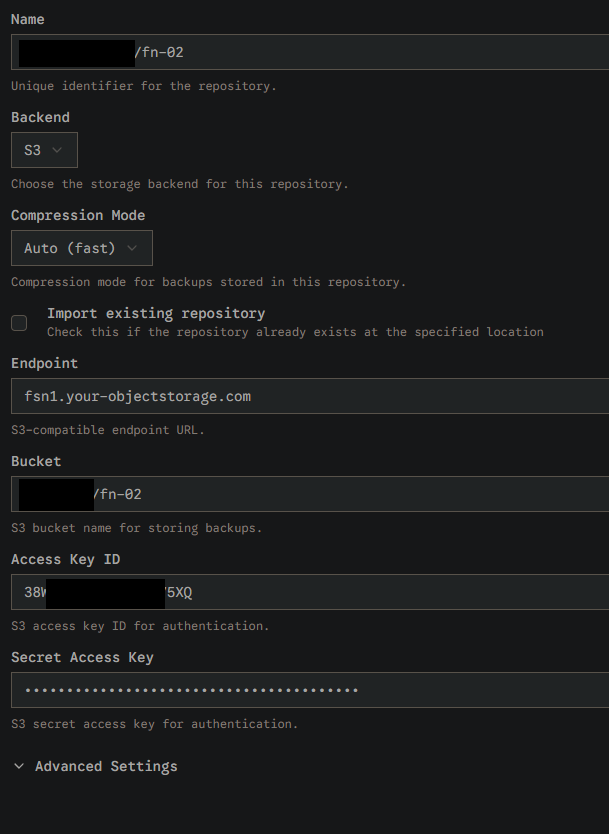Viewport: 609px width, 834px height.
Task: Click the "Access Key ID" label
Action: 65,559
